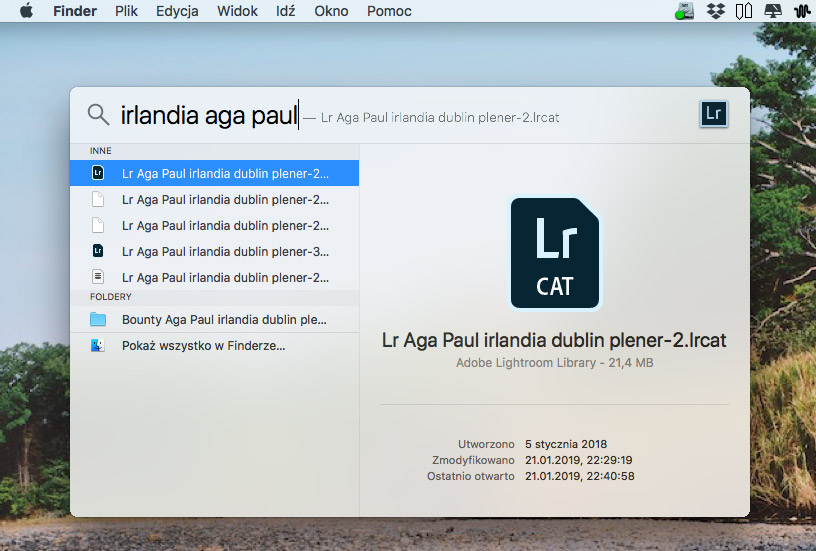Click the Spotlight magnifying glass icon
Image resolution: width=816 pixels, height=551 pixels.
click(98, 115)
